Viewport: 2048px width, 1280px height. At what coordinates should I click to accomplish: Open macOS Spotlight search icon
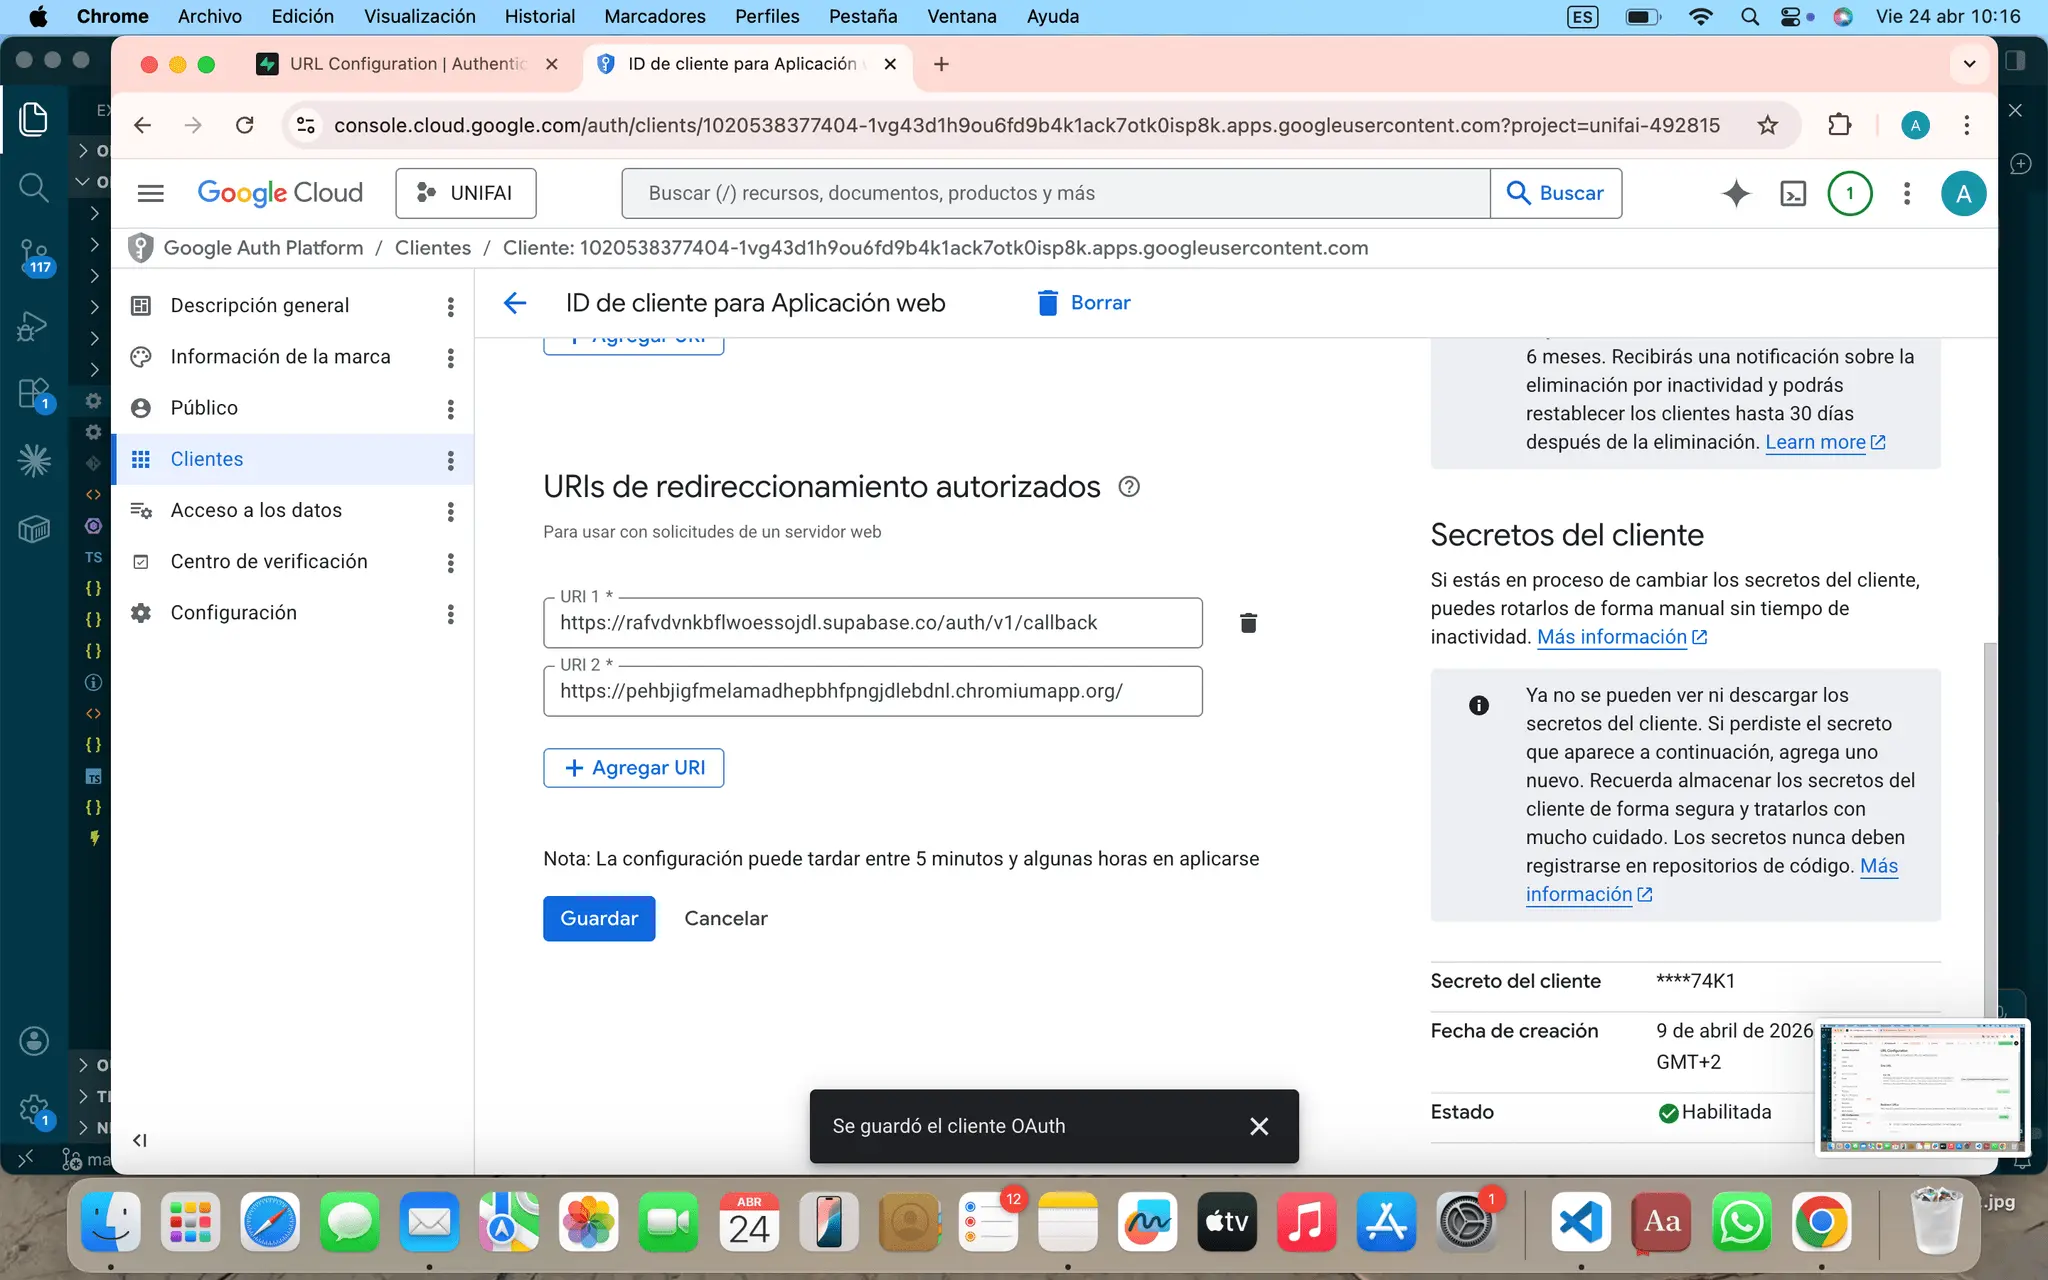[1749, 16]
